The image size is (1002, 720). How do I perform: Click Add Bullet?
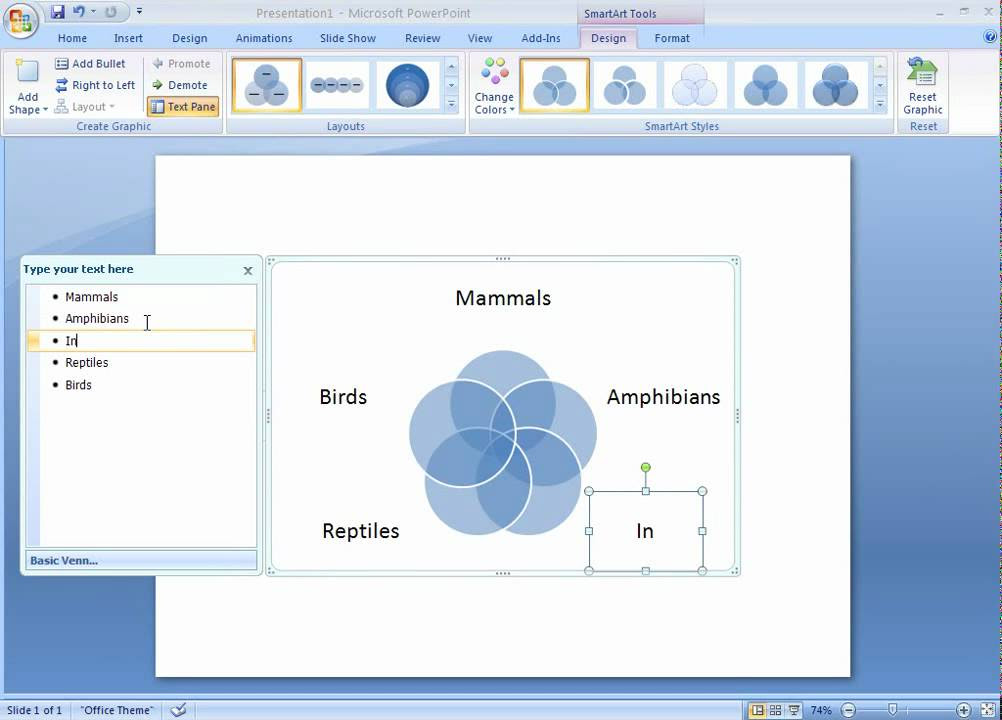(x=90, y=63)
